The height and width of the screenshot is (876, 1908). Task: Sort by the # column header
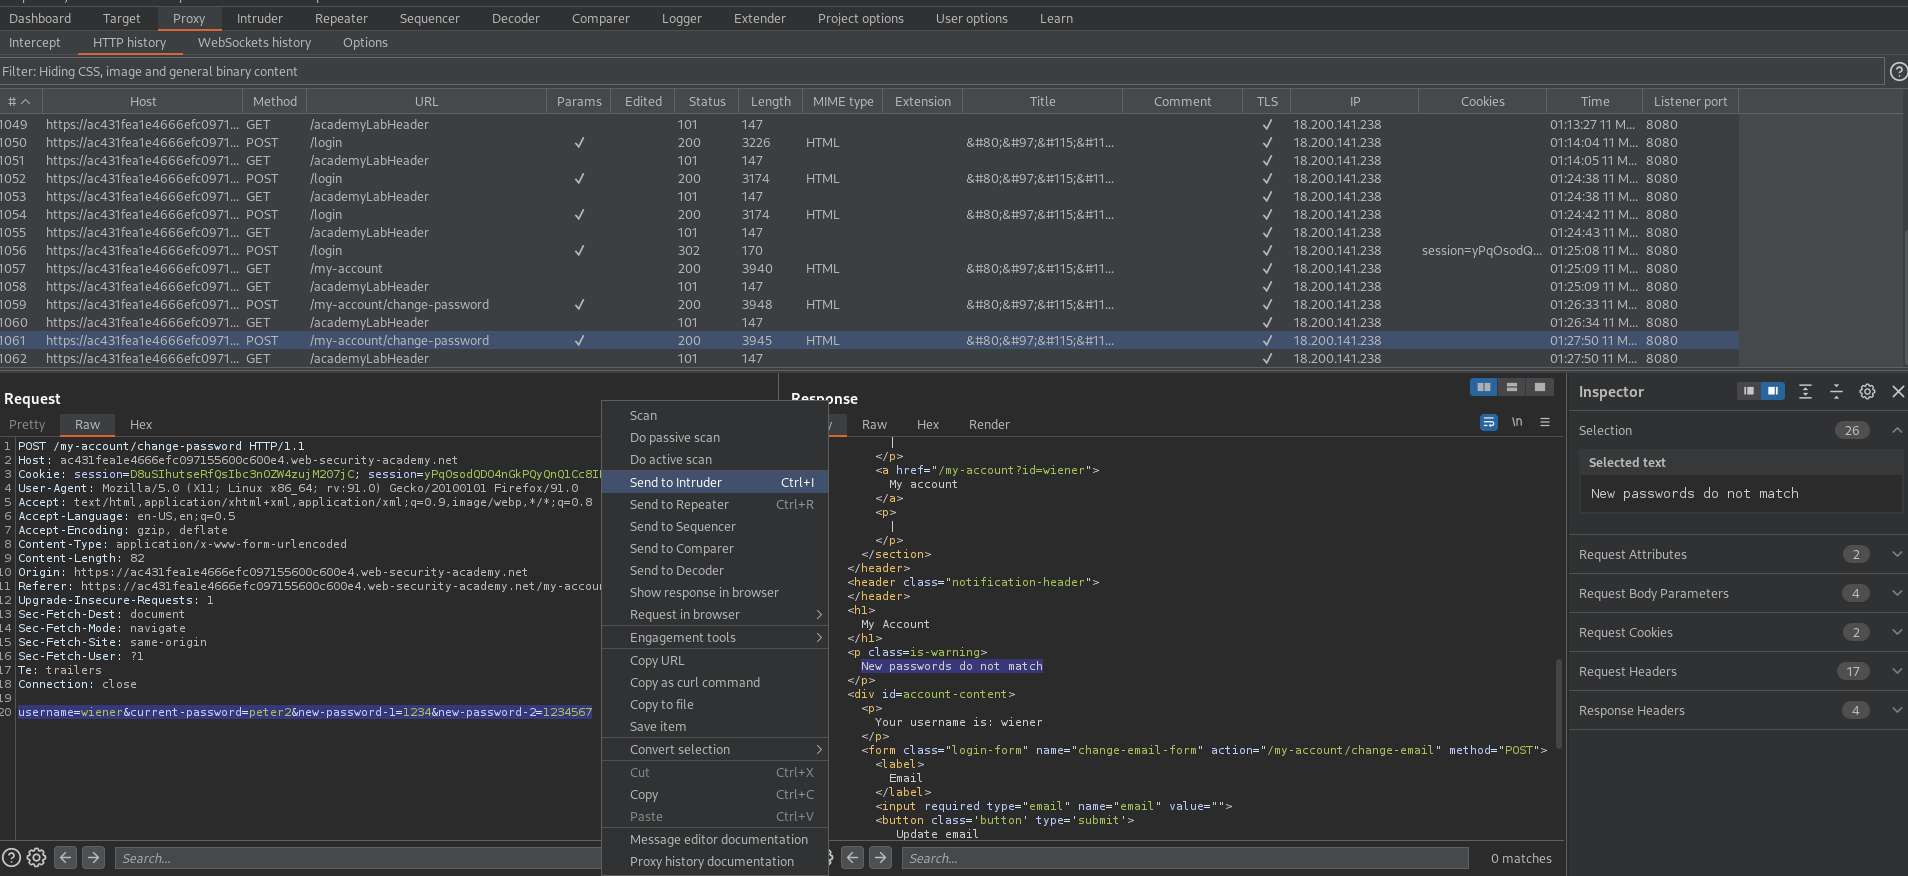[x=20, y=101]
